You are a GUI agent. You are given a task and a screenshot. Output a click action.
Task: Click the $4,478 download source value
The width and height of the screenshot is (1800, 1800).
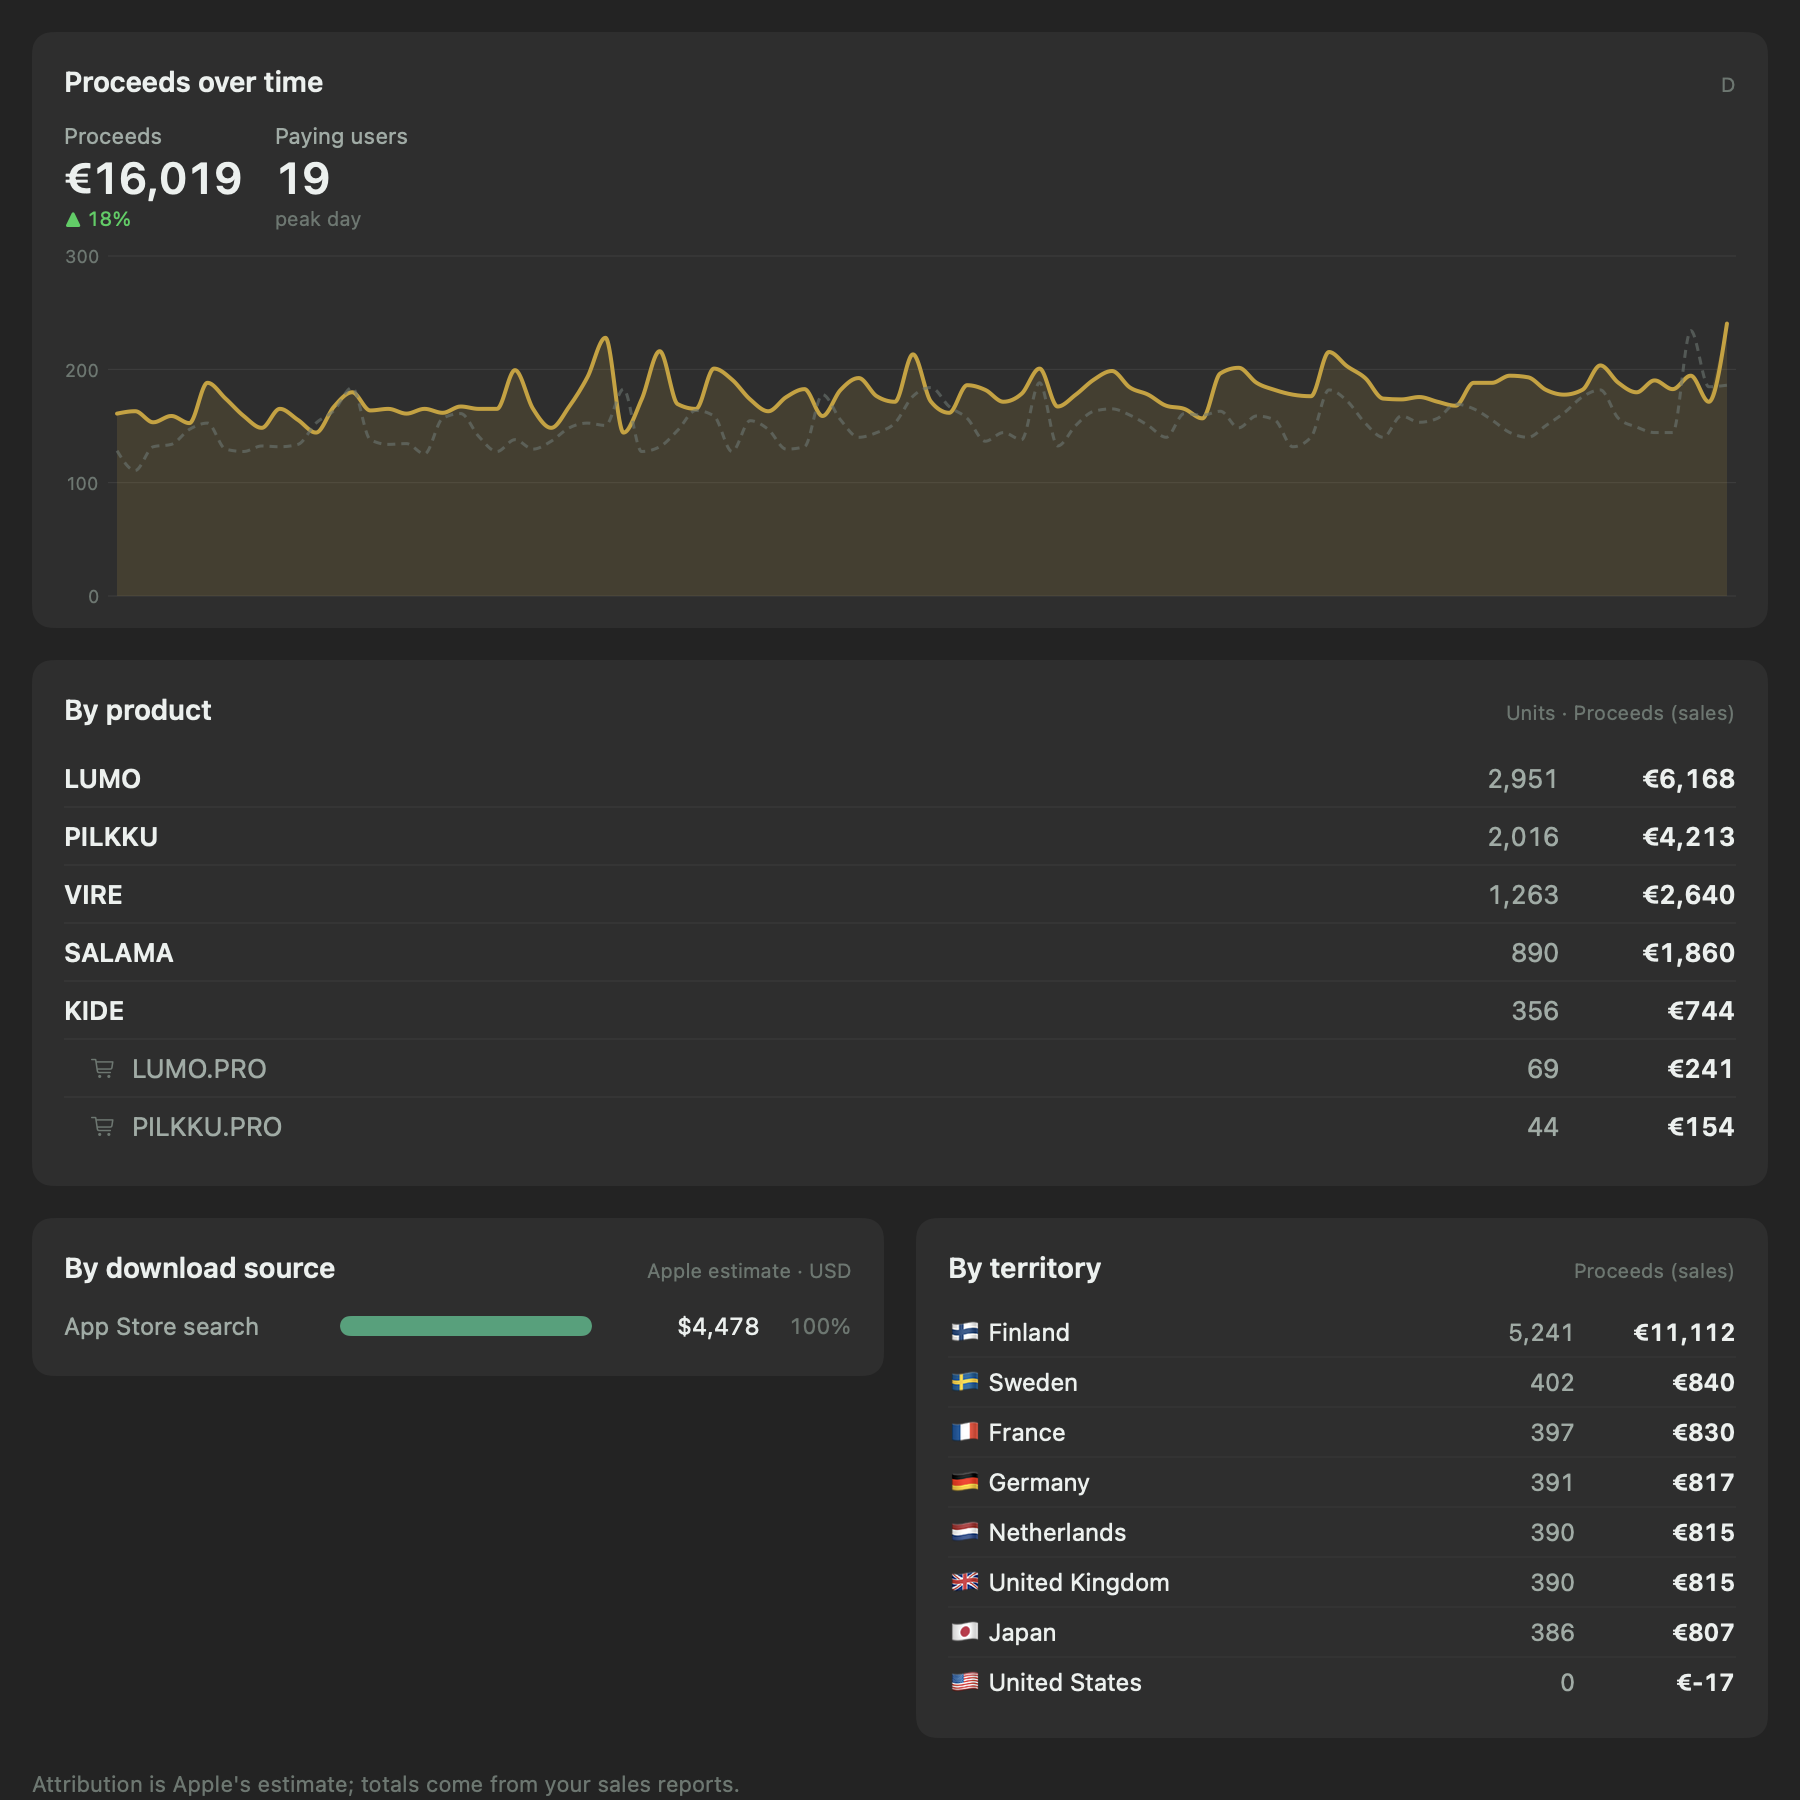[718, 1326]
